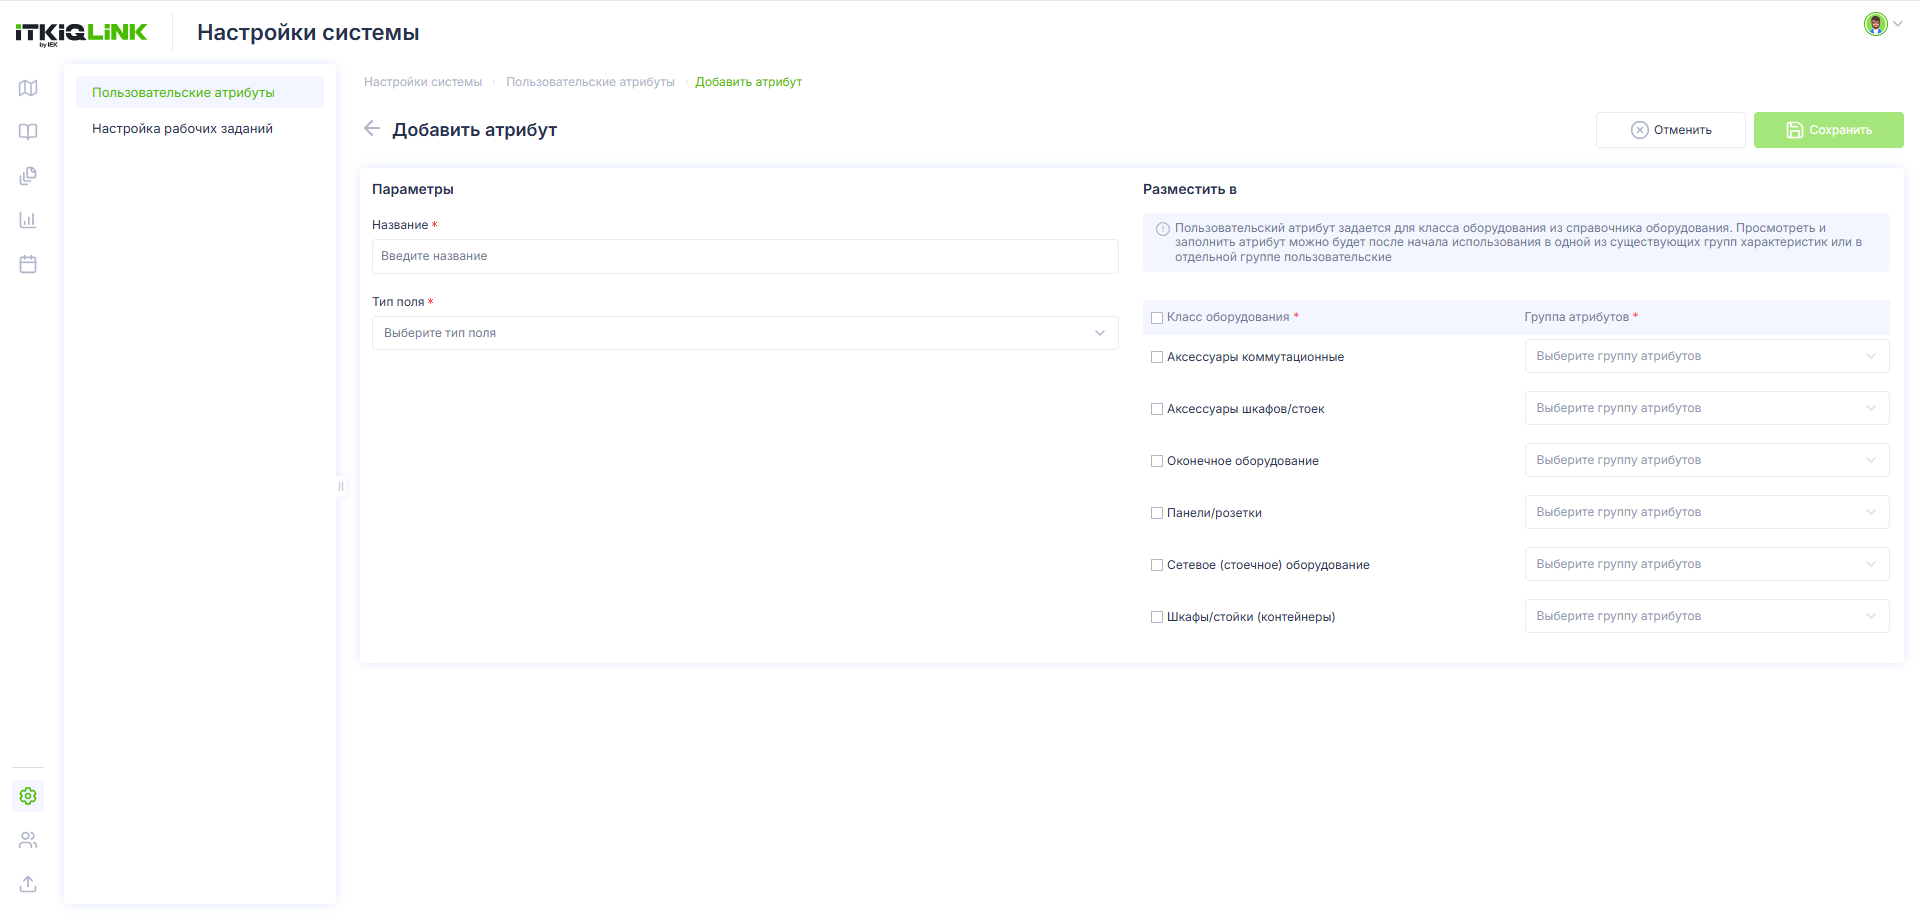Image resolution: width=1920 pixels, height=920 pixels.
Task: Open attribute group dropdown for Оконечное оборудование
Action: coord(1707,460)
